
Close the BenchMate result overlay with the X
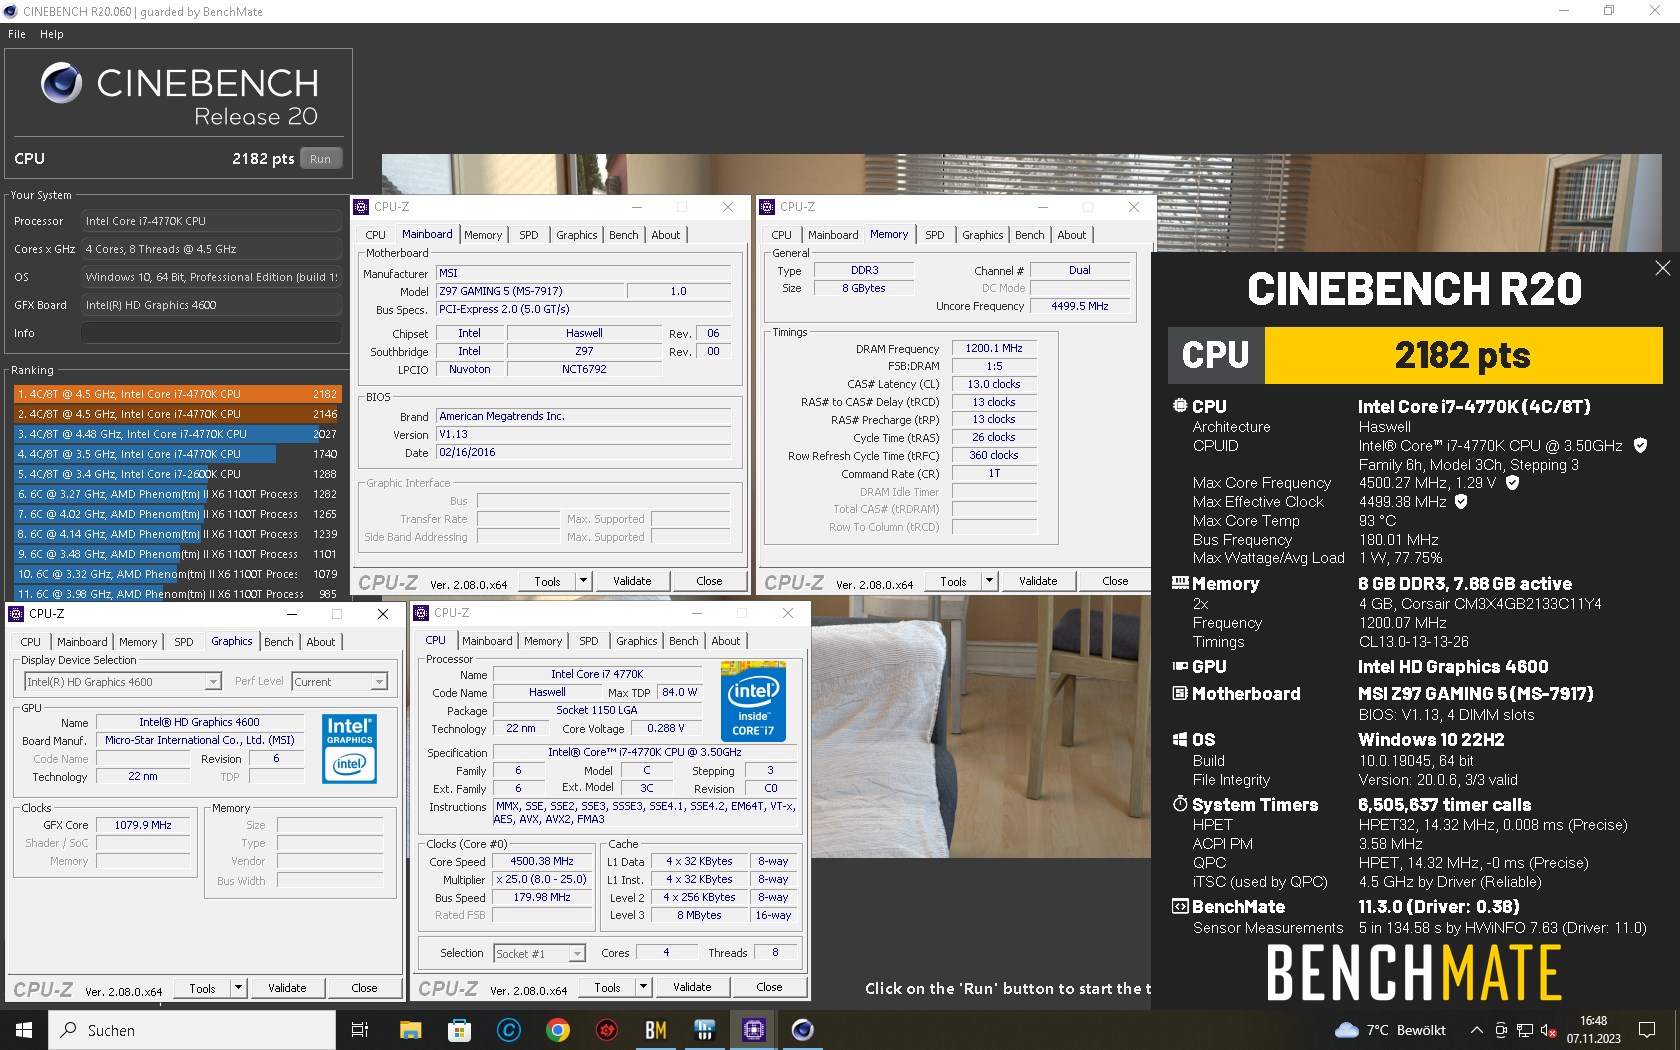[x=1662, y=268]
